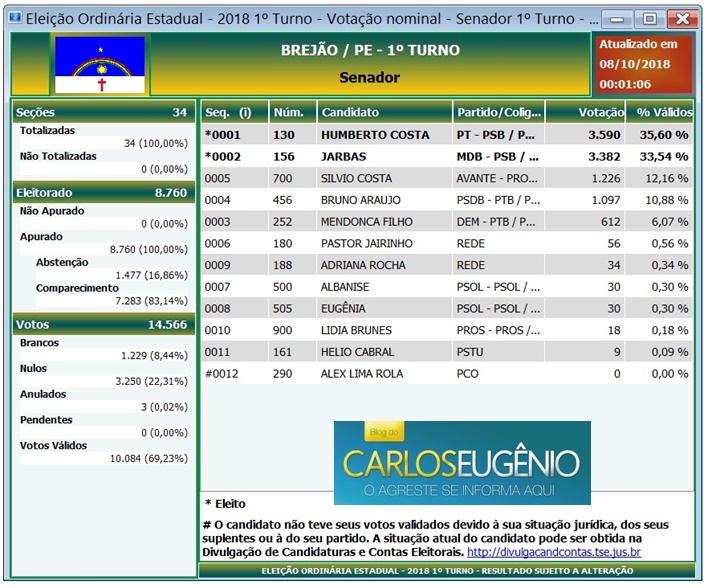Viewport: 709px width, 588px height.
Task: Sort by the Núm. column header
Action: point(293,112)
